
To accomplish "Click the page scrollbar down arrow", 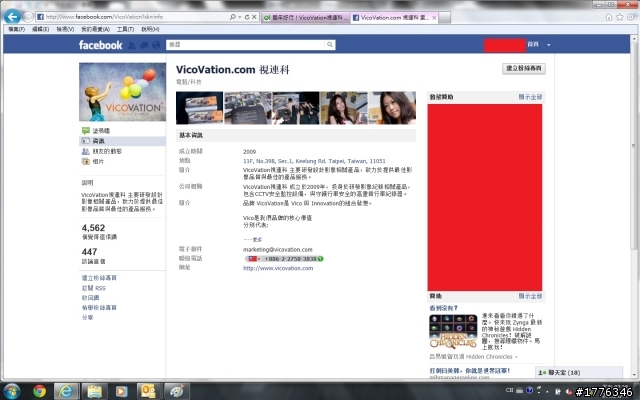I will tap(633, 374).
